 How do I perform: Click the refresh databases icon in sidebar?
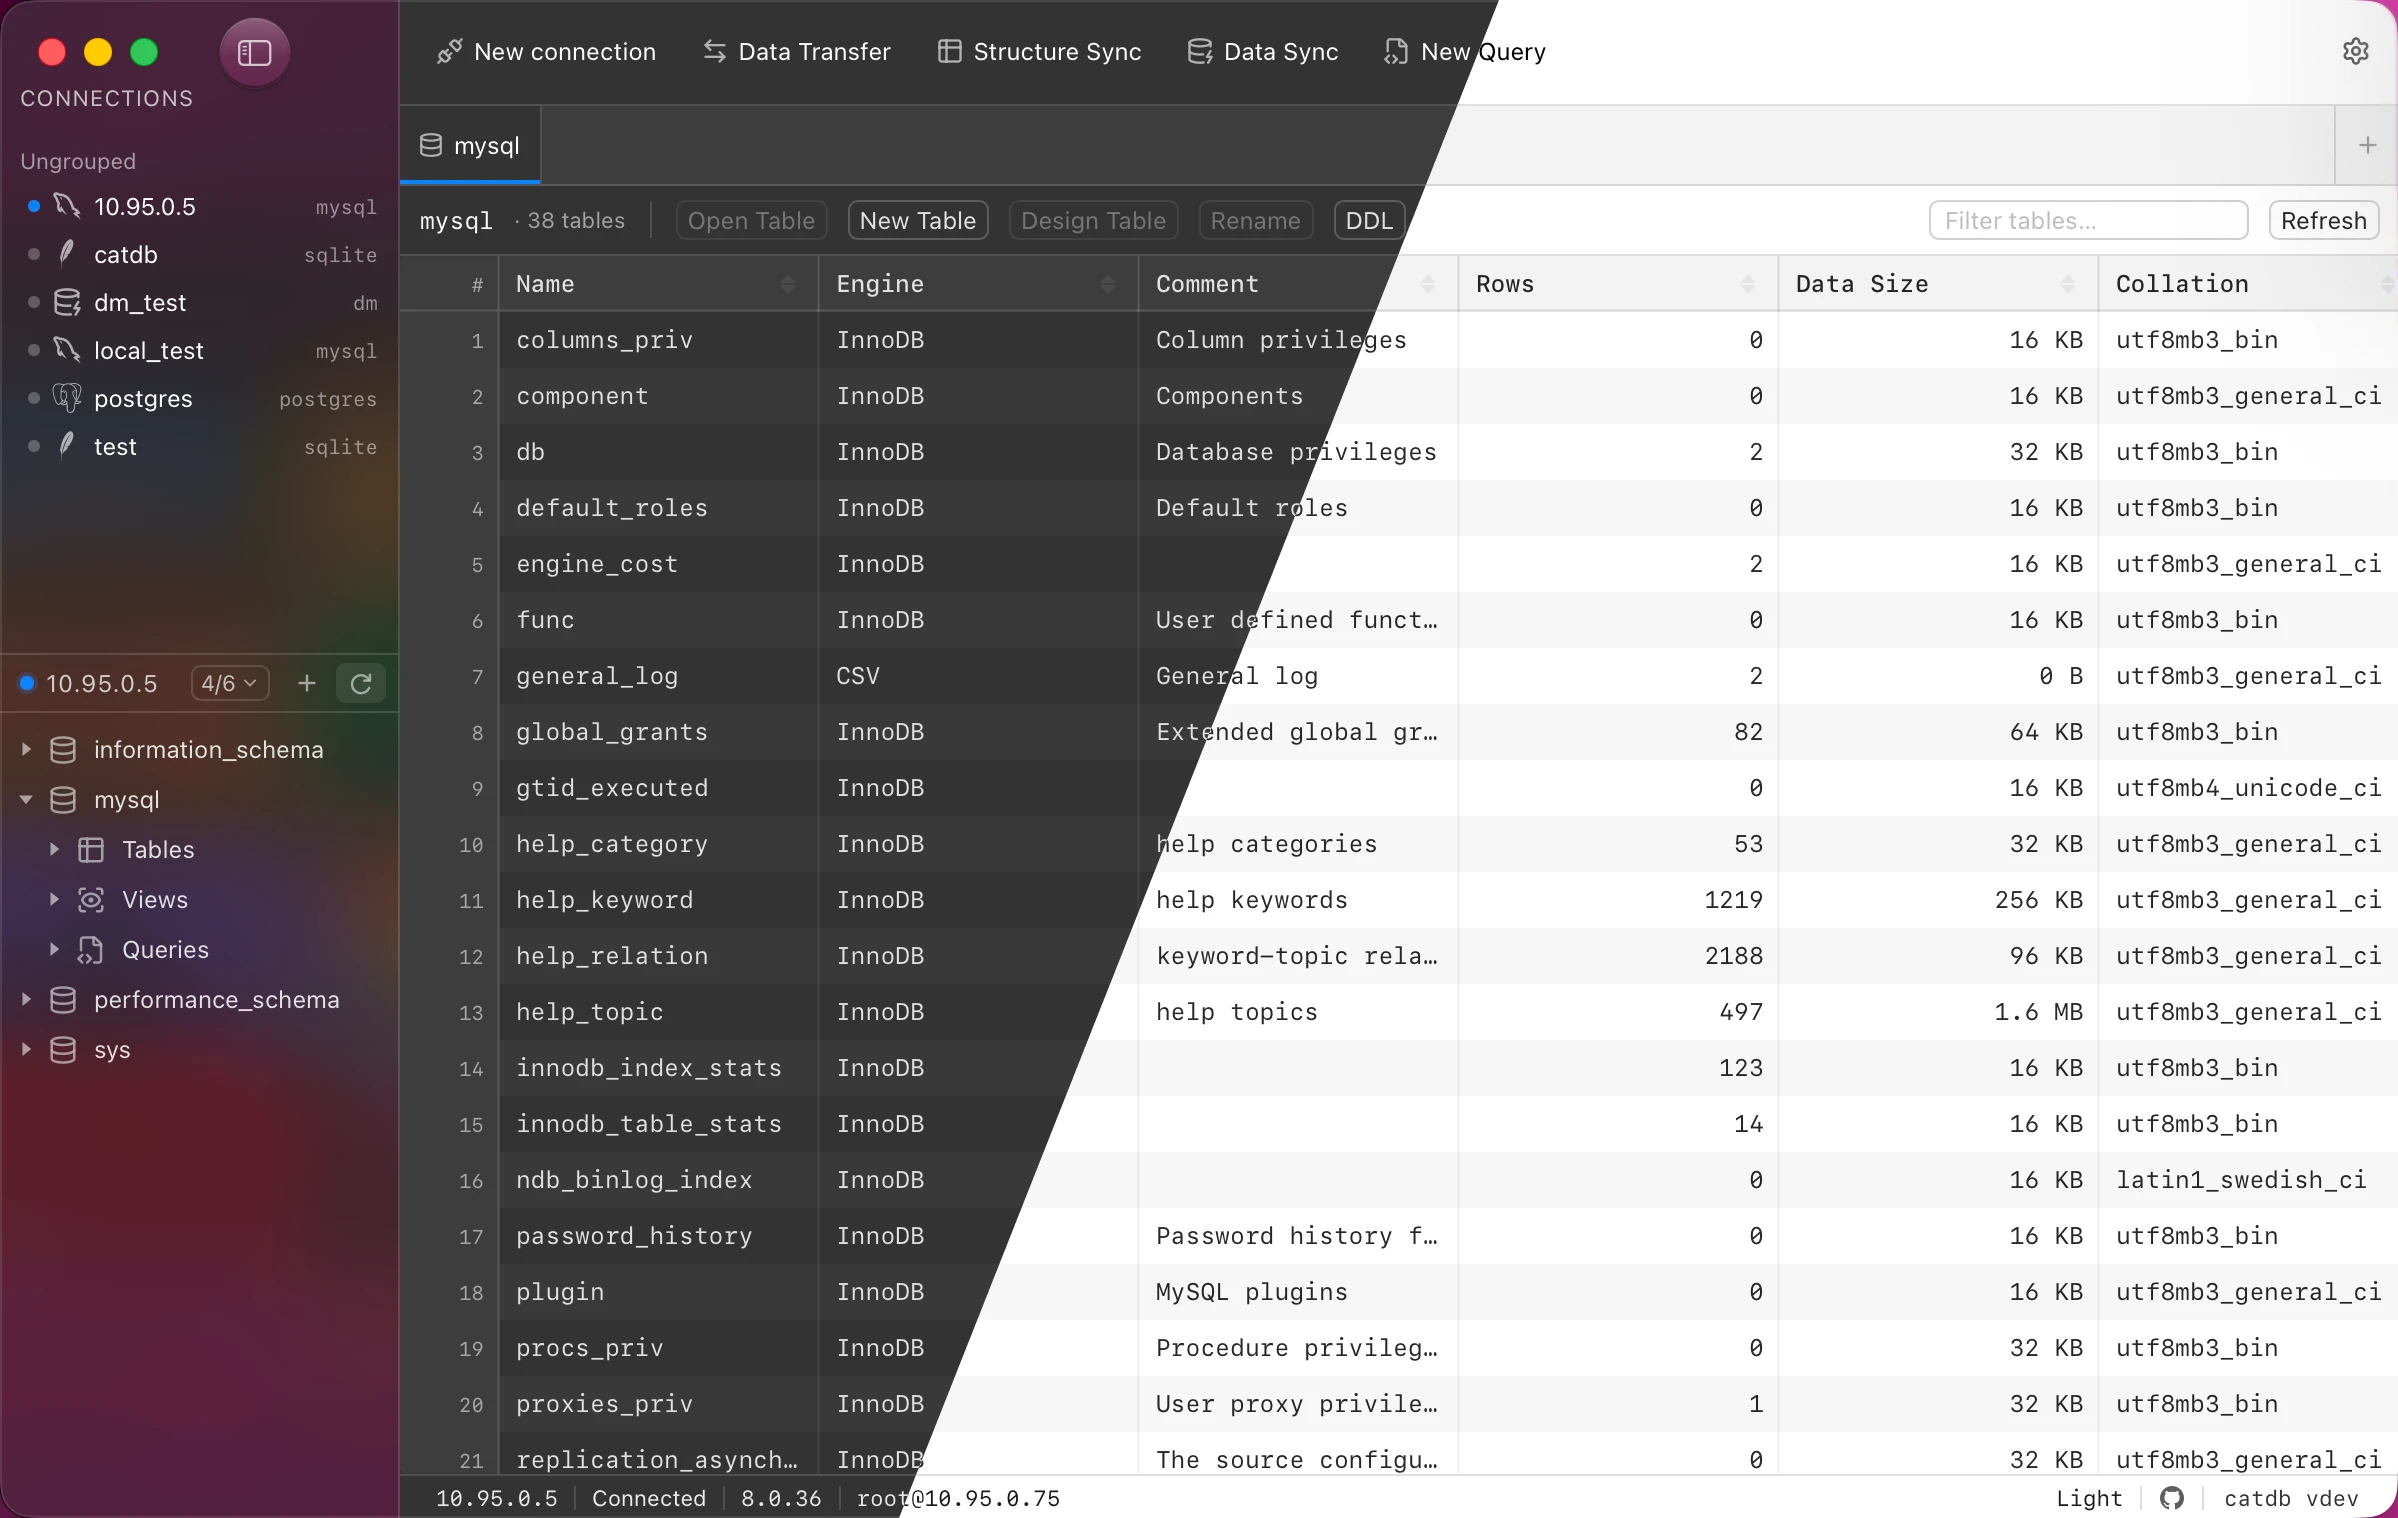tap(361, 684)
